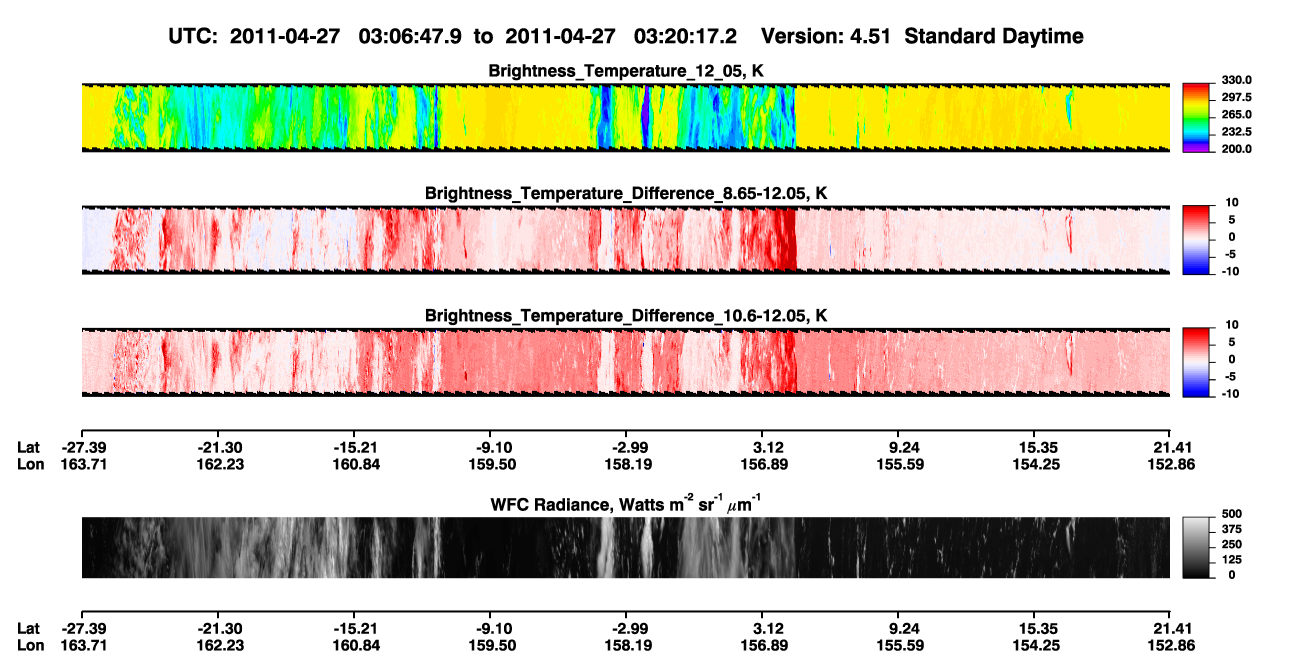Click longitude 158.19 above WFC Radiance panel

point(628,464)
